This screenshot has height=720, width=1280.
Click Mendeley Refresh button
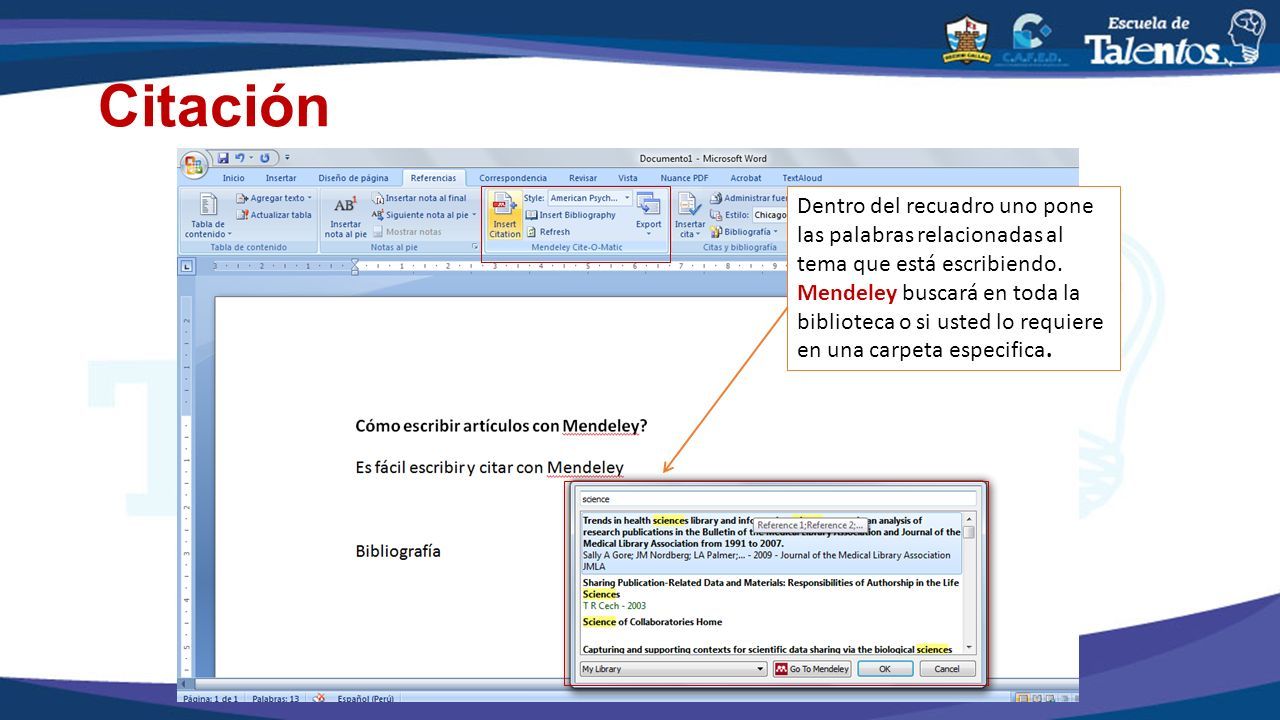click(x=548, y=231)
